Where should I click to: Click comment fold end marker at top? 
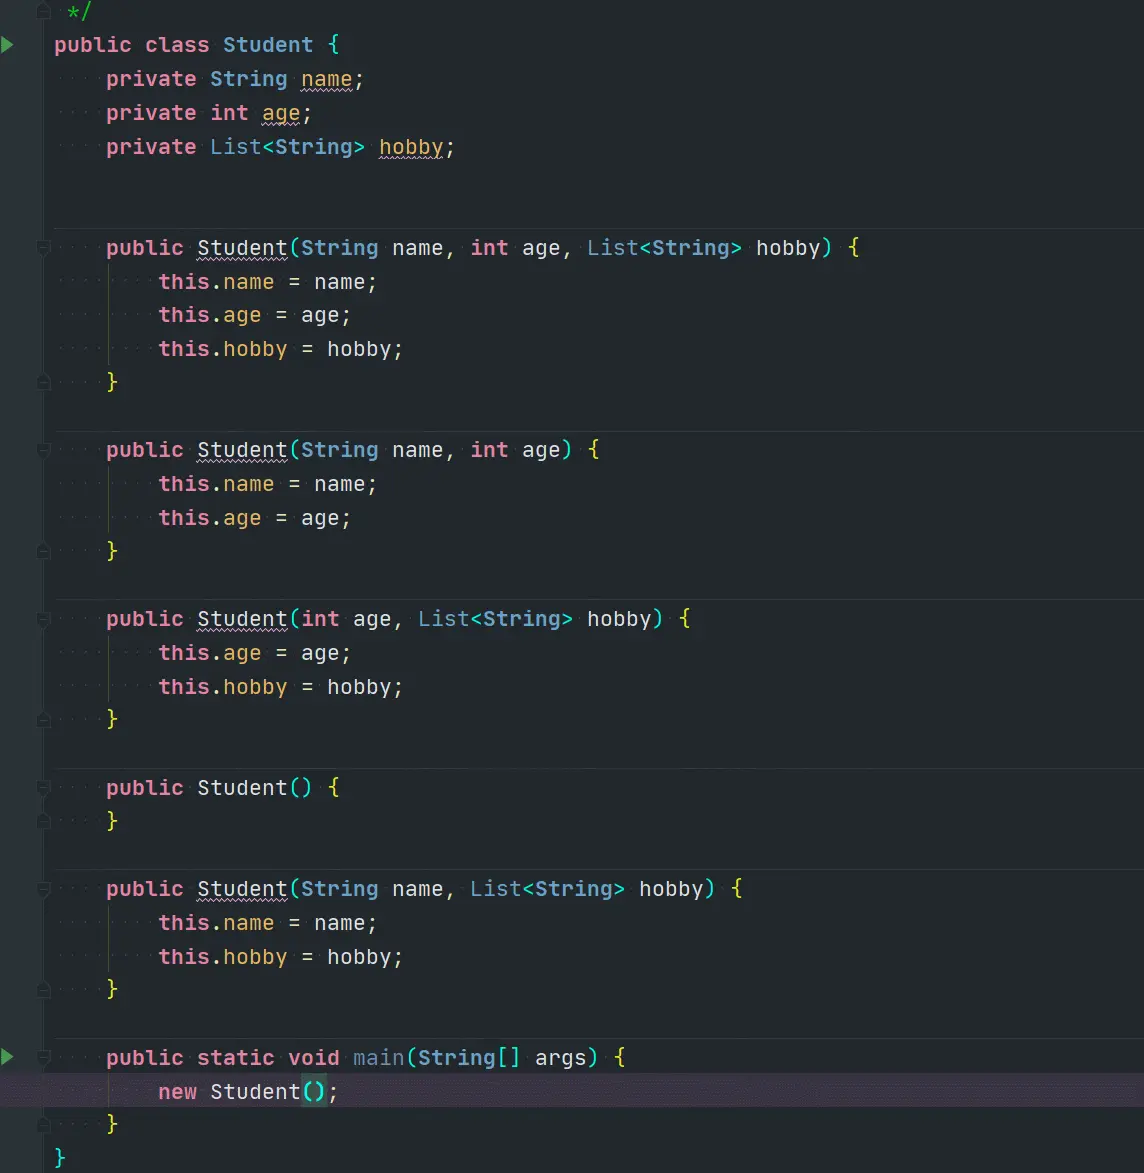point(43,11)
